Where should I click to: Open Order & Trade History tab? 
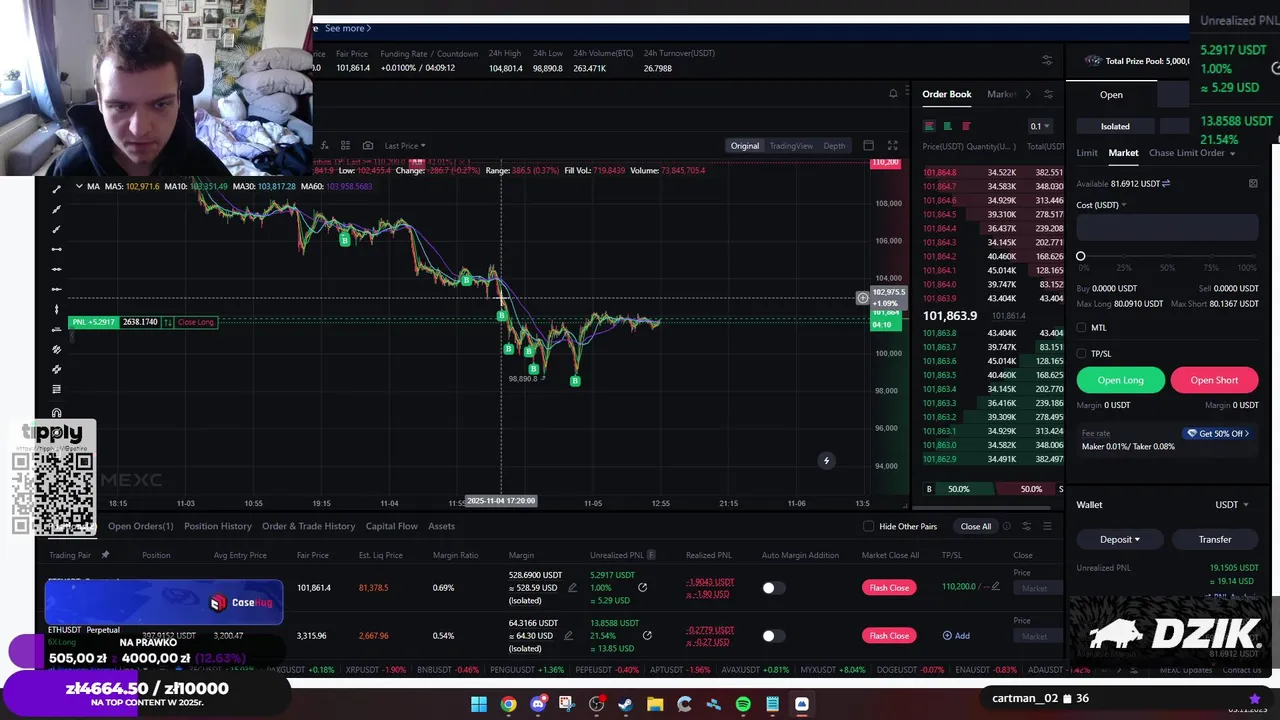click(308, 527)
